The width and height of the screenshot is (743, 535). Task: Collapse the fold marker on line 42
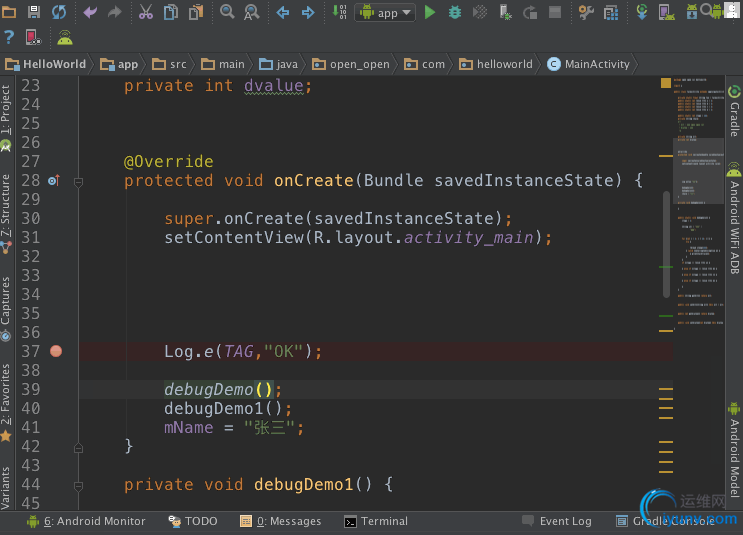79,447
